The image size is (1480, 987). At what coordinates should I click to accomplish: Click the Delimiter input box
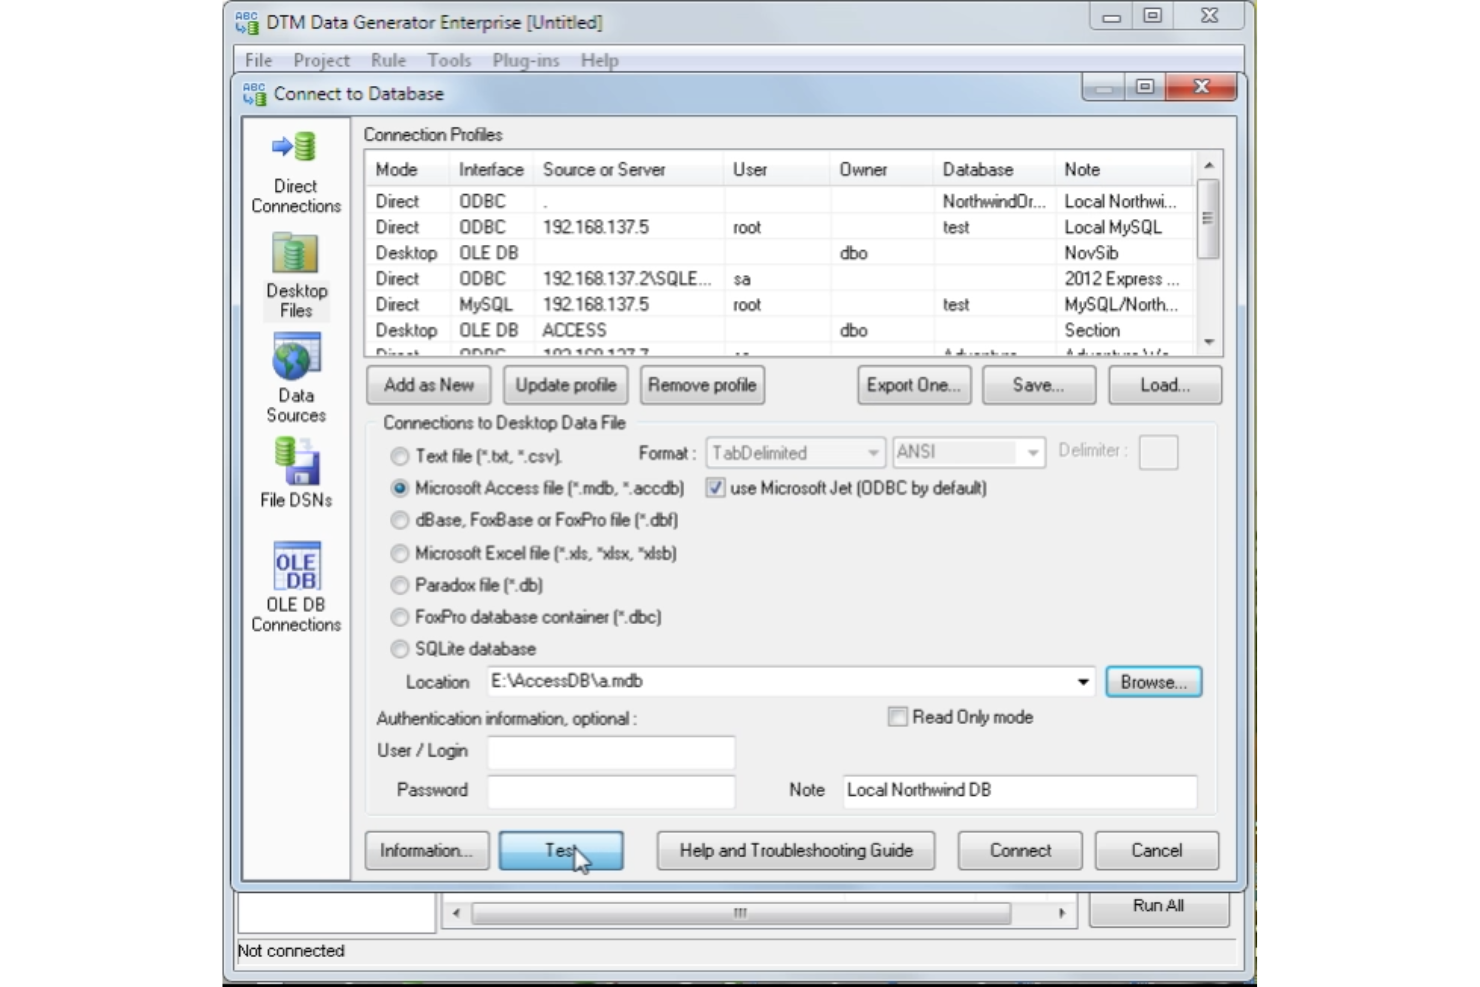point(1158,452)
